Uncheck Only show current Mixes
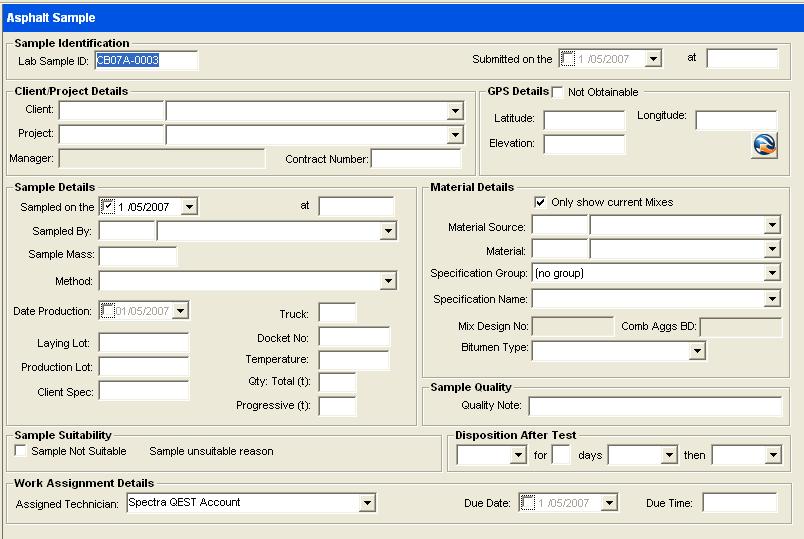 (541, 202)
